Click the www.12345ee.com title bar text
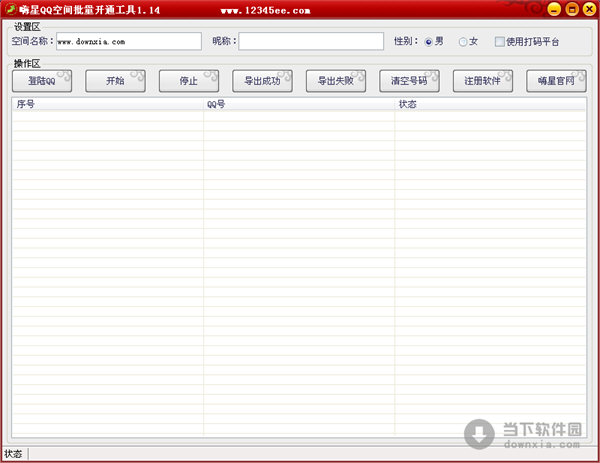This screenshot has width=600, height=463. click(x=266, y=11)
